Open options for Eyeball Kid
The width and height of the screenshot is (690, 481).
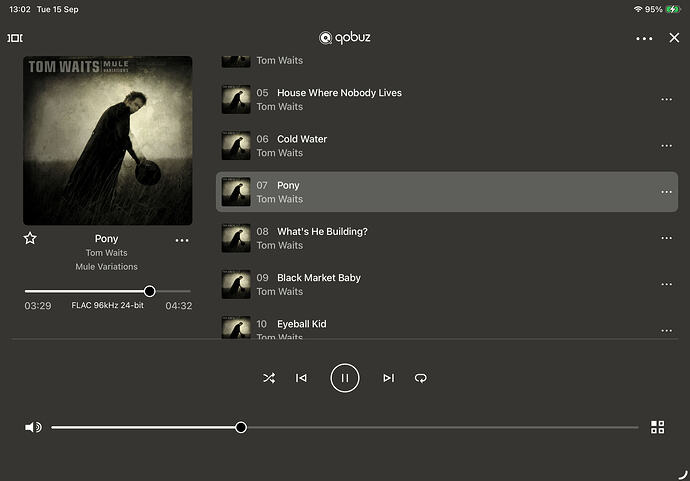pyautogui.click(x=666, y=330)
